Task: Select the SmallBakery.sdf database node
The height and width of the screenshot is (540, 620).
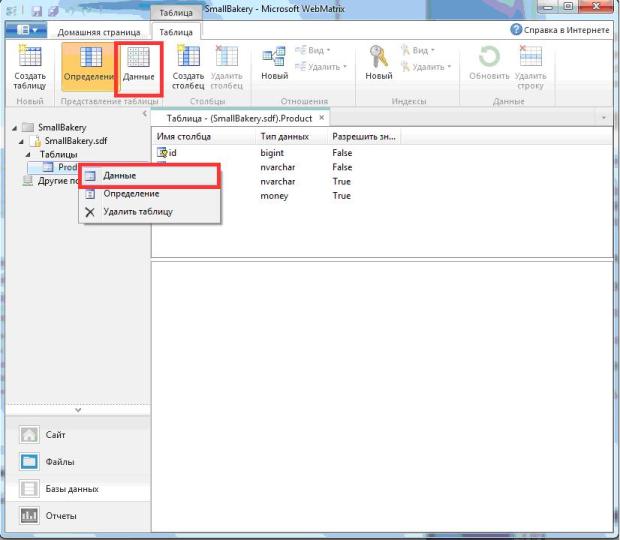Action: pyautogui.click(x=76, y=141)
